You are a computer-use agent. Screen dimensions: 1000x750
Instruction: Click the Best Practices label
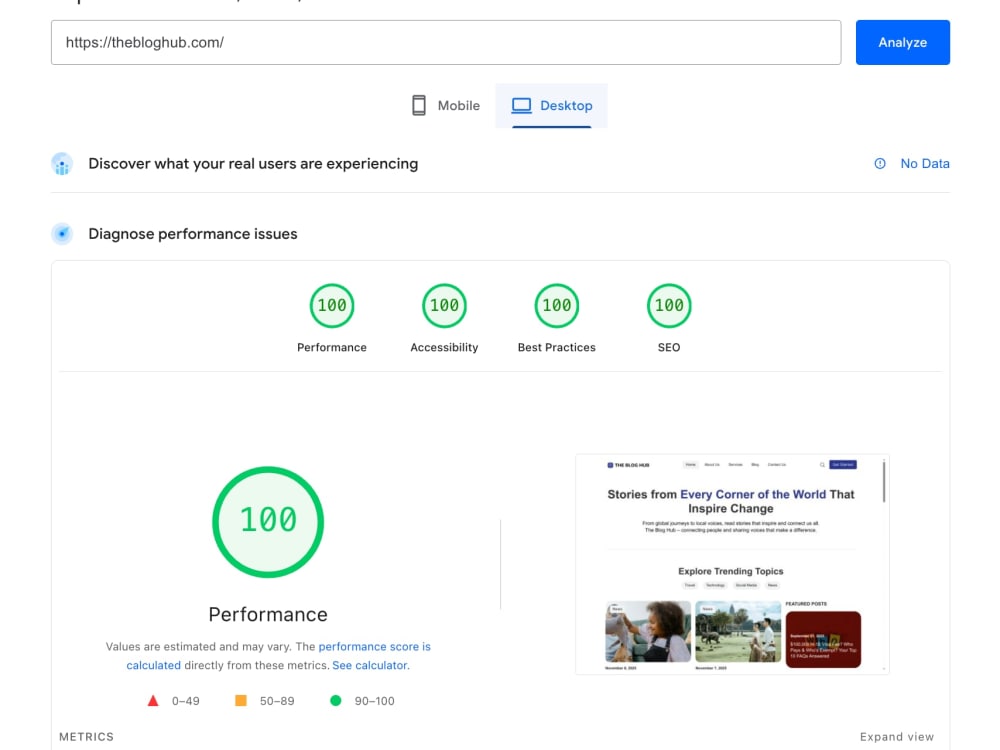click(x=557, y=348)
